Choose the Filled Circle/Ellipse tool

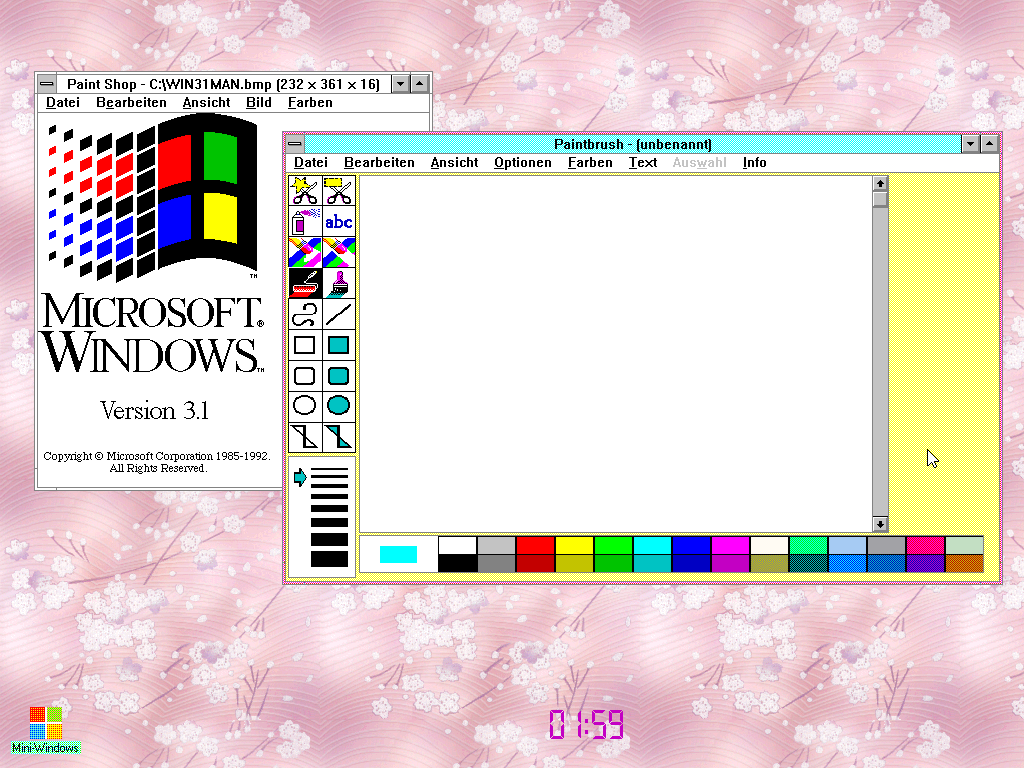(339, 406)
